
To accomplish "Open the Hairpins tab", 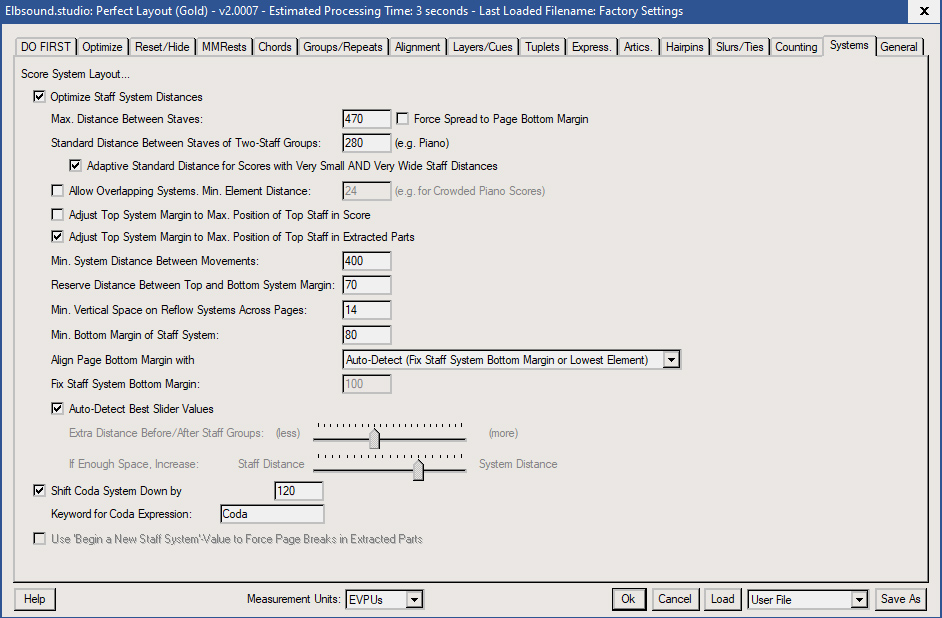I will (x=684, y=47).
